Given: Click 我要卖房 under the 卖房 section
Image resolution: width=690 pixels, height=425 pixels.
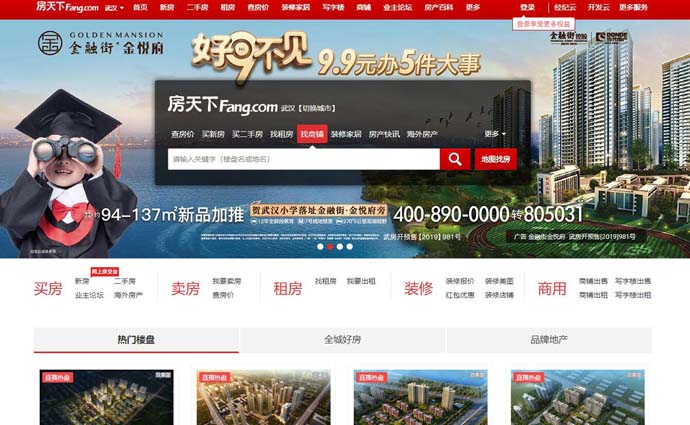Looking at the screenshot, I should click(x=227, y=281).
